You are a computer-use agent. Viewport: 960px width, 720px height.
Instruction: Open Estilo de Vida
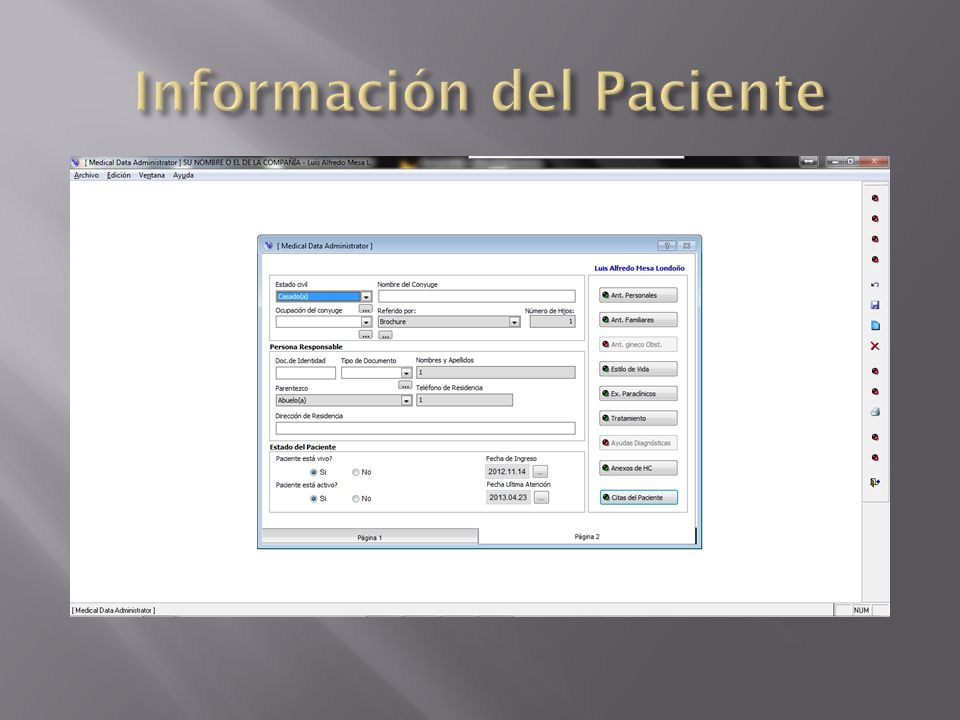638,369
